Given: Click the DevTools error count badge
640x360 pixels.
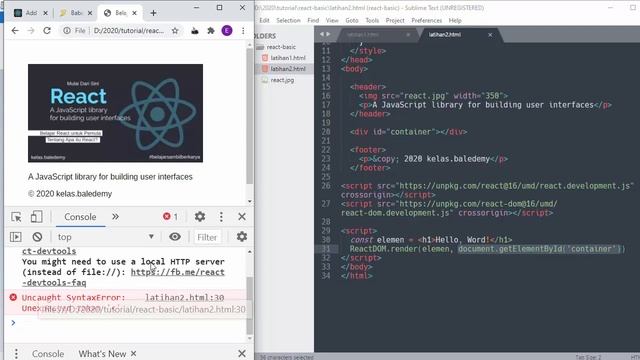Looking at the screenshot, I should point(170,217).
